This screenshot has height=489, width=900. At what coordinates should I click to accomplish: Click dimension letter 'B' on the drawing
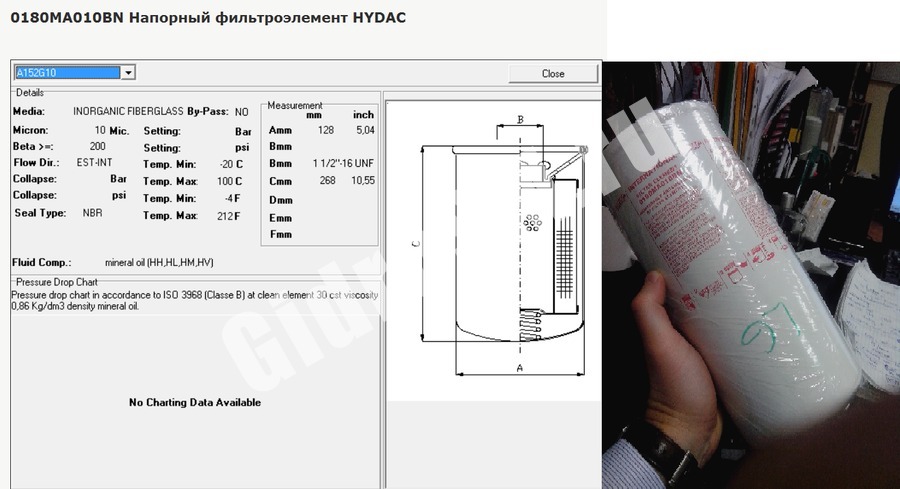pos(521,119)
